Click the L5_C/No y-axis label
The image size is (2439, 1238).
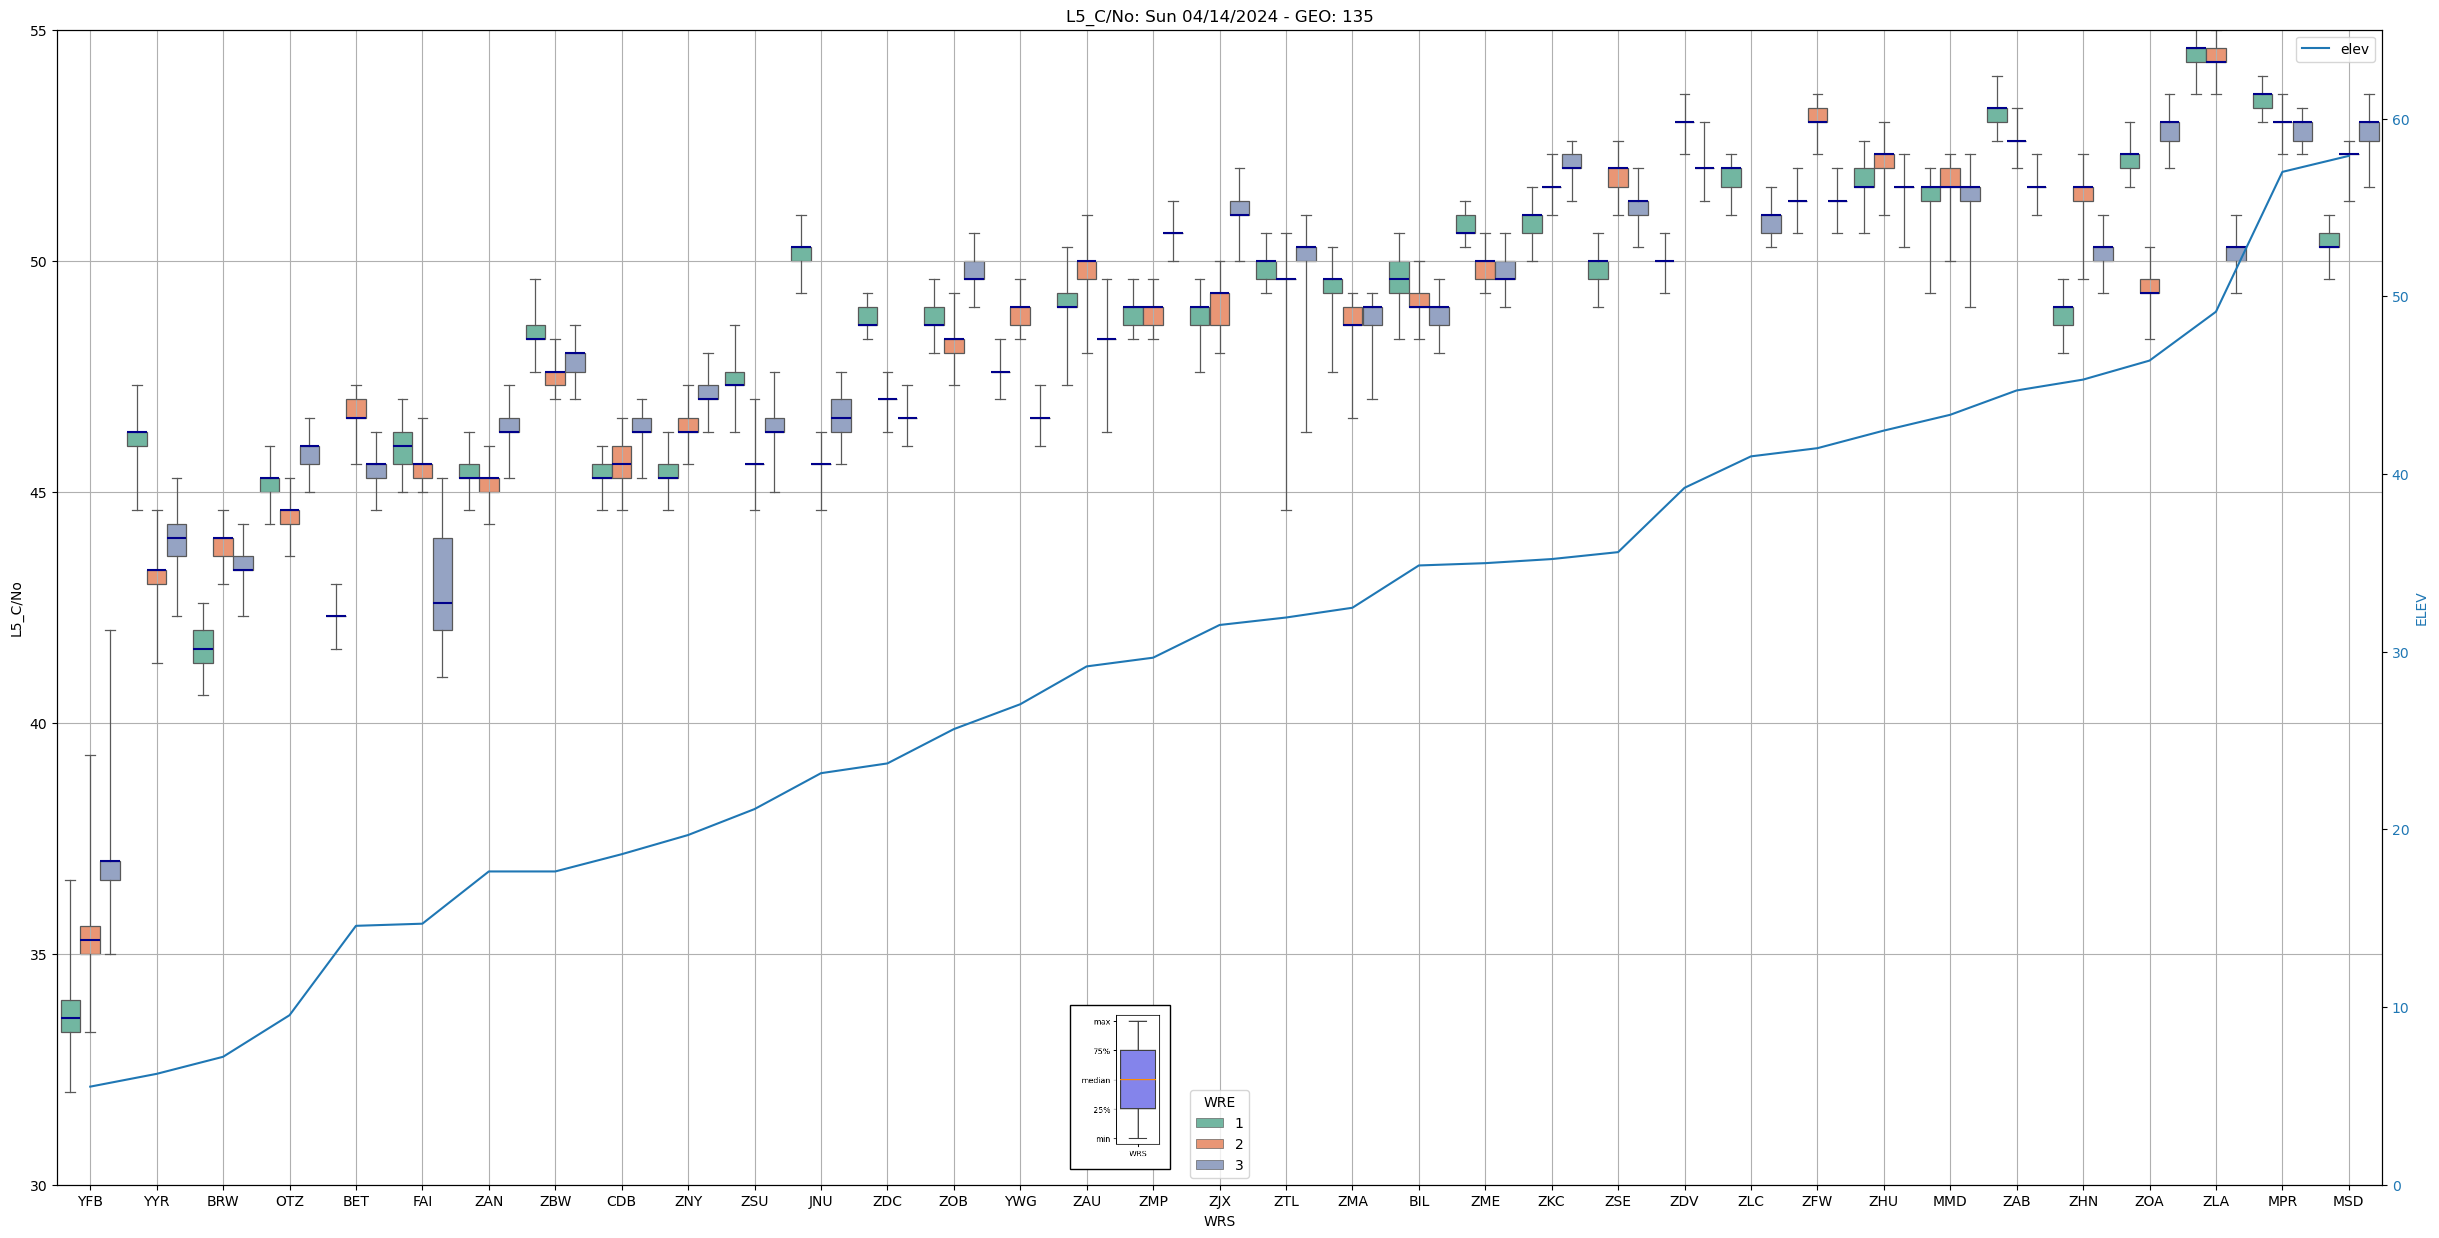(x=16, y=609)
